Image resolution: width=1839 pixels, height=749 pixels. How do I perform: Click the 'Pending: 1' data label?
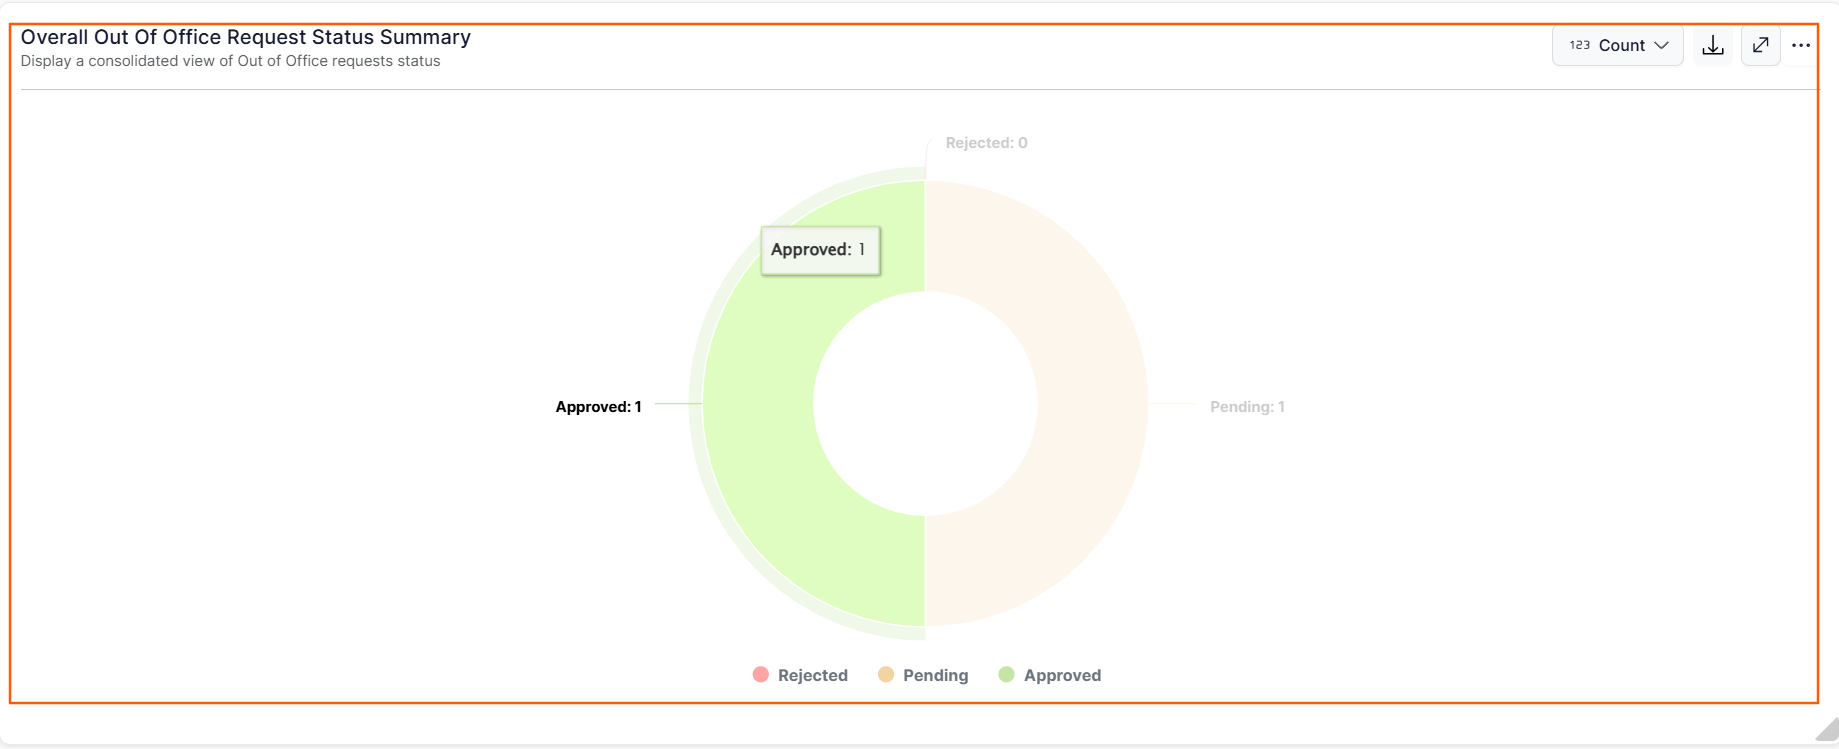(x=1247, y=407)
